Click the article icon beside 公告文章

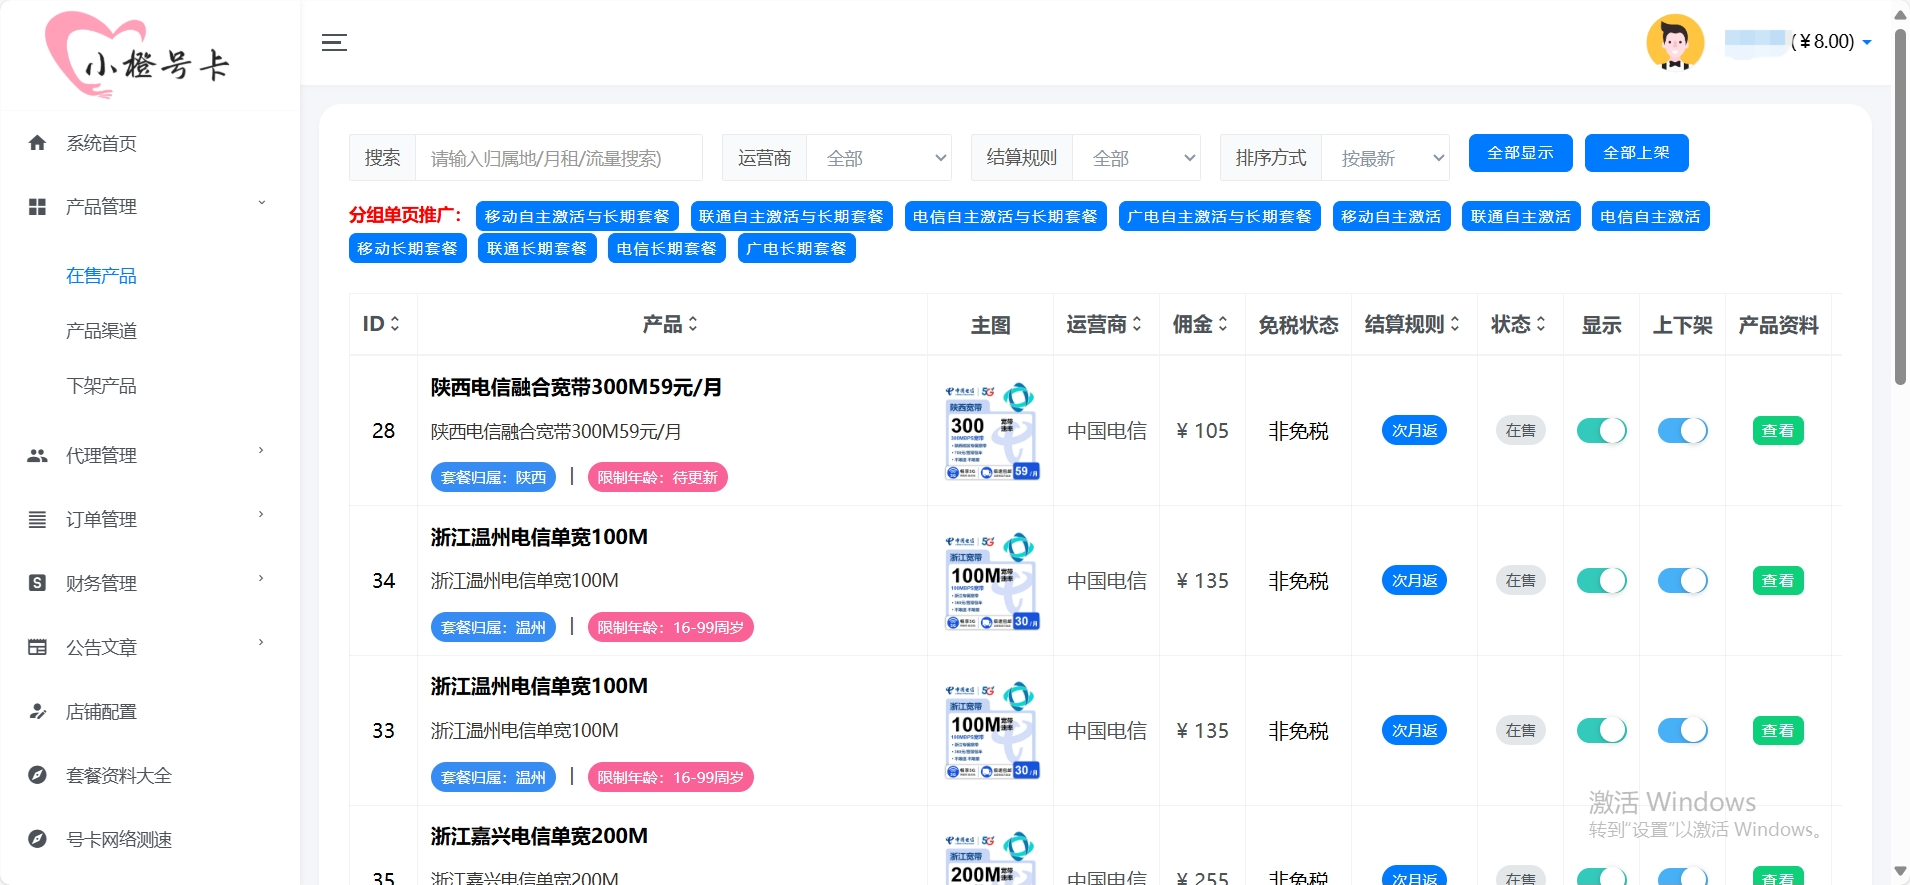click(x=37, y=647)
